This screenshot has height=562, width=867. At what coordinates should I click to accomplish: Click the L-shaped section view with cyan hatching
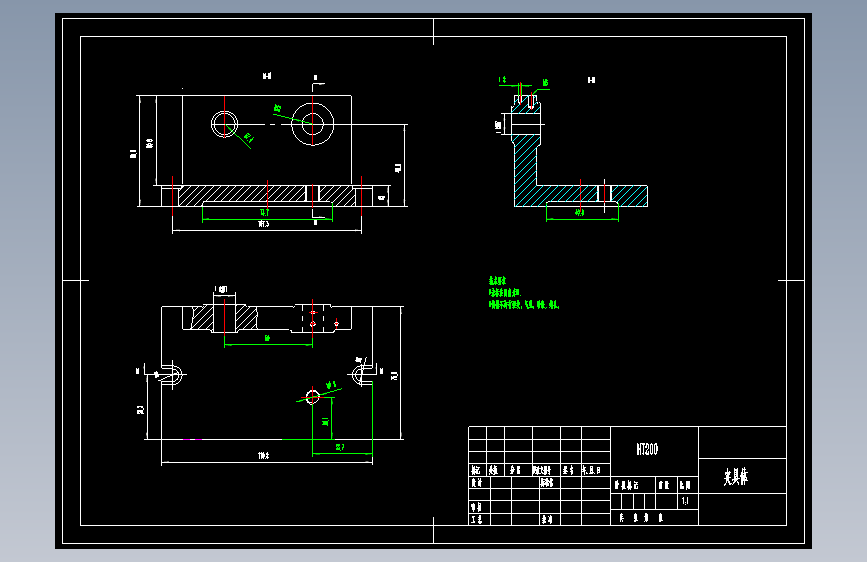(579, 152)
